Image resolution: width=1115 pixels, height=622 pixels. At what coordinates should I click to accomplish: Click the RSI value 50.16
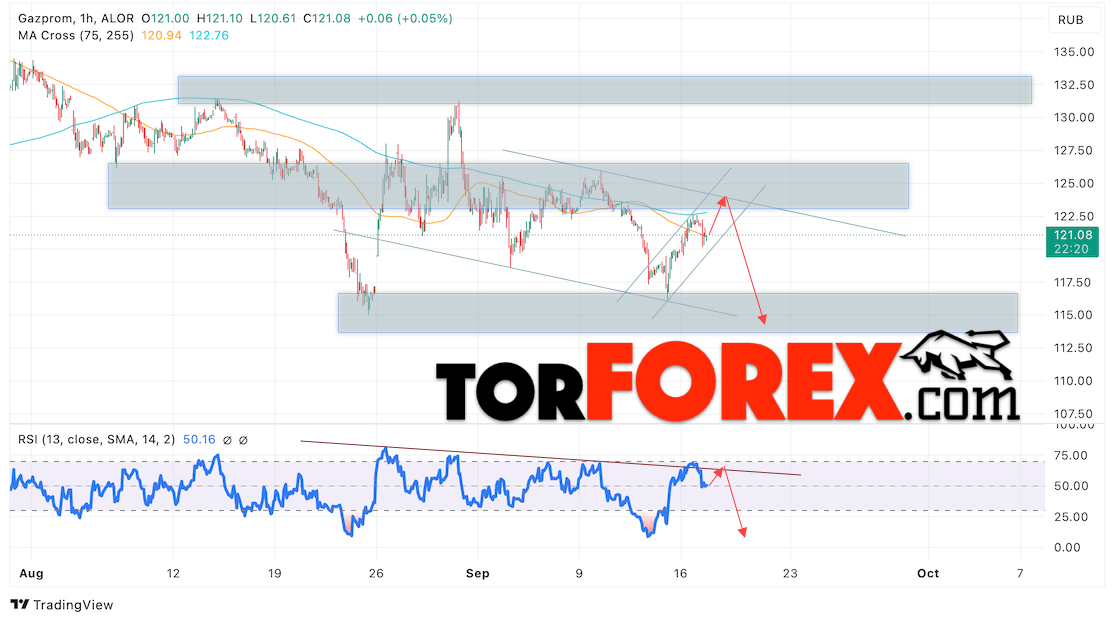[x=199, y=440]
